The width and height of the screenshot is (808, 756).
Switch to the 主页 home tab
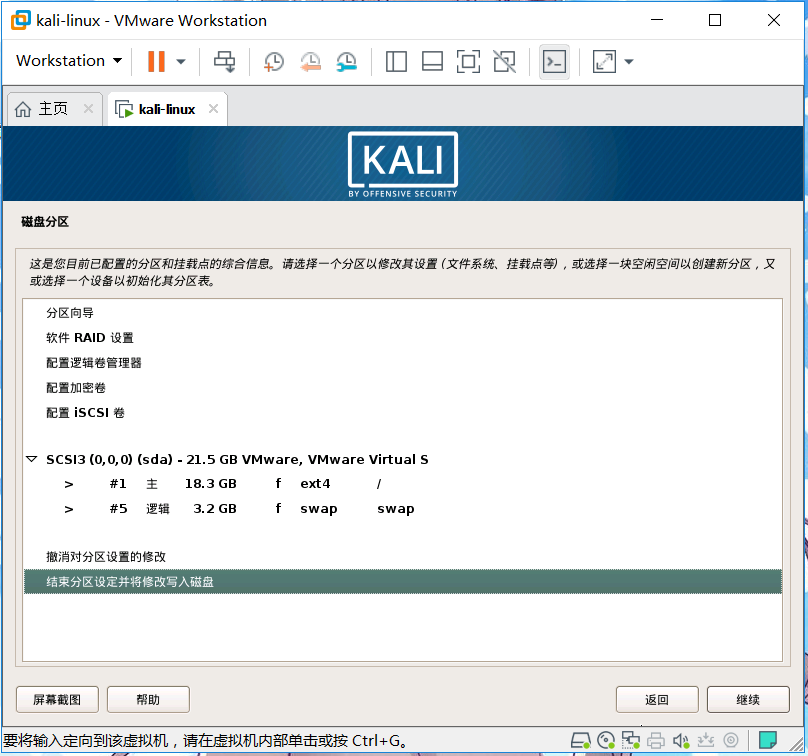pos(54,109)
